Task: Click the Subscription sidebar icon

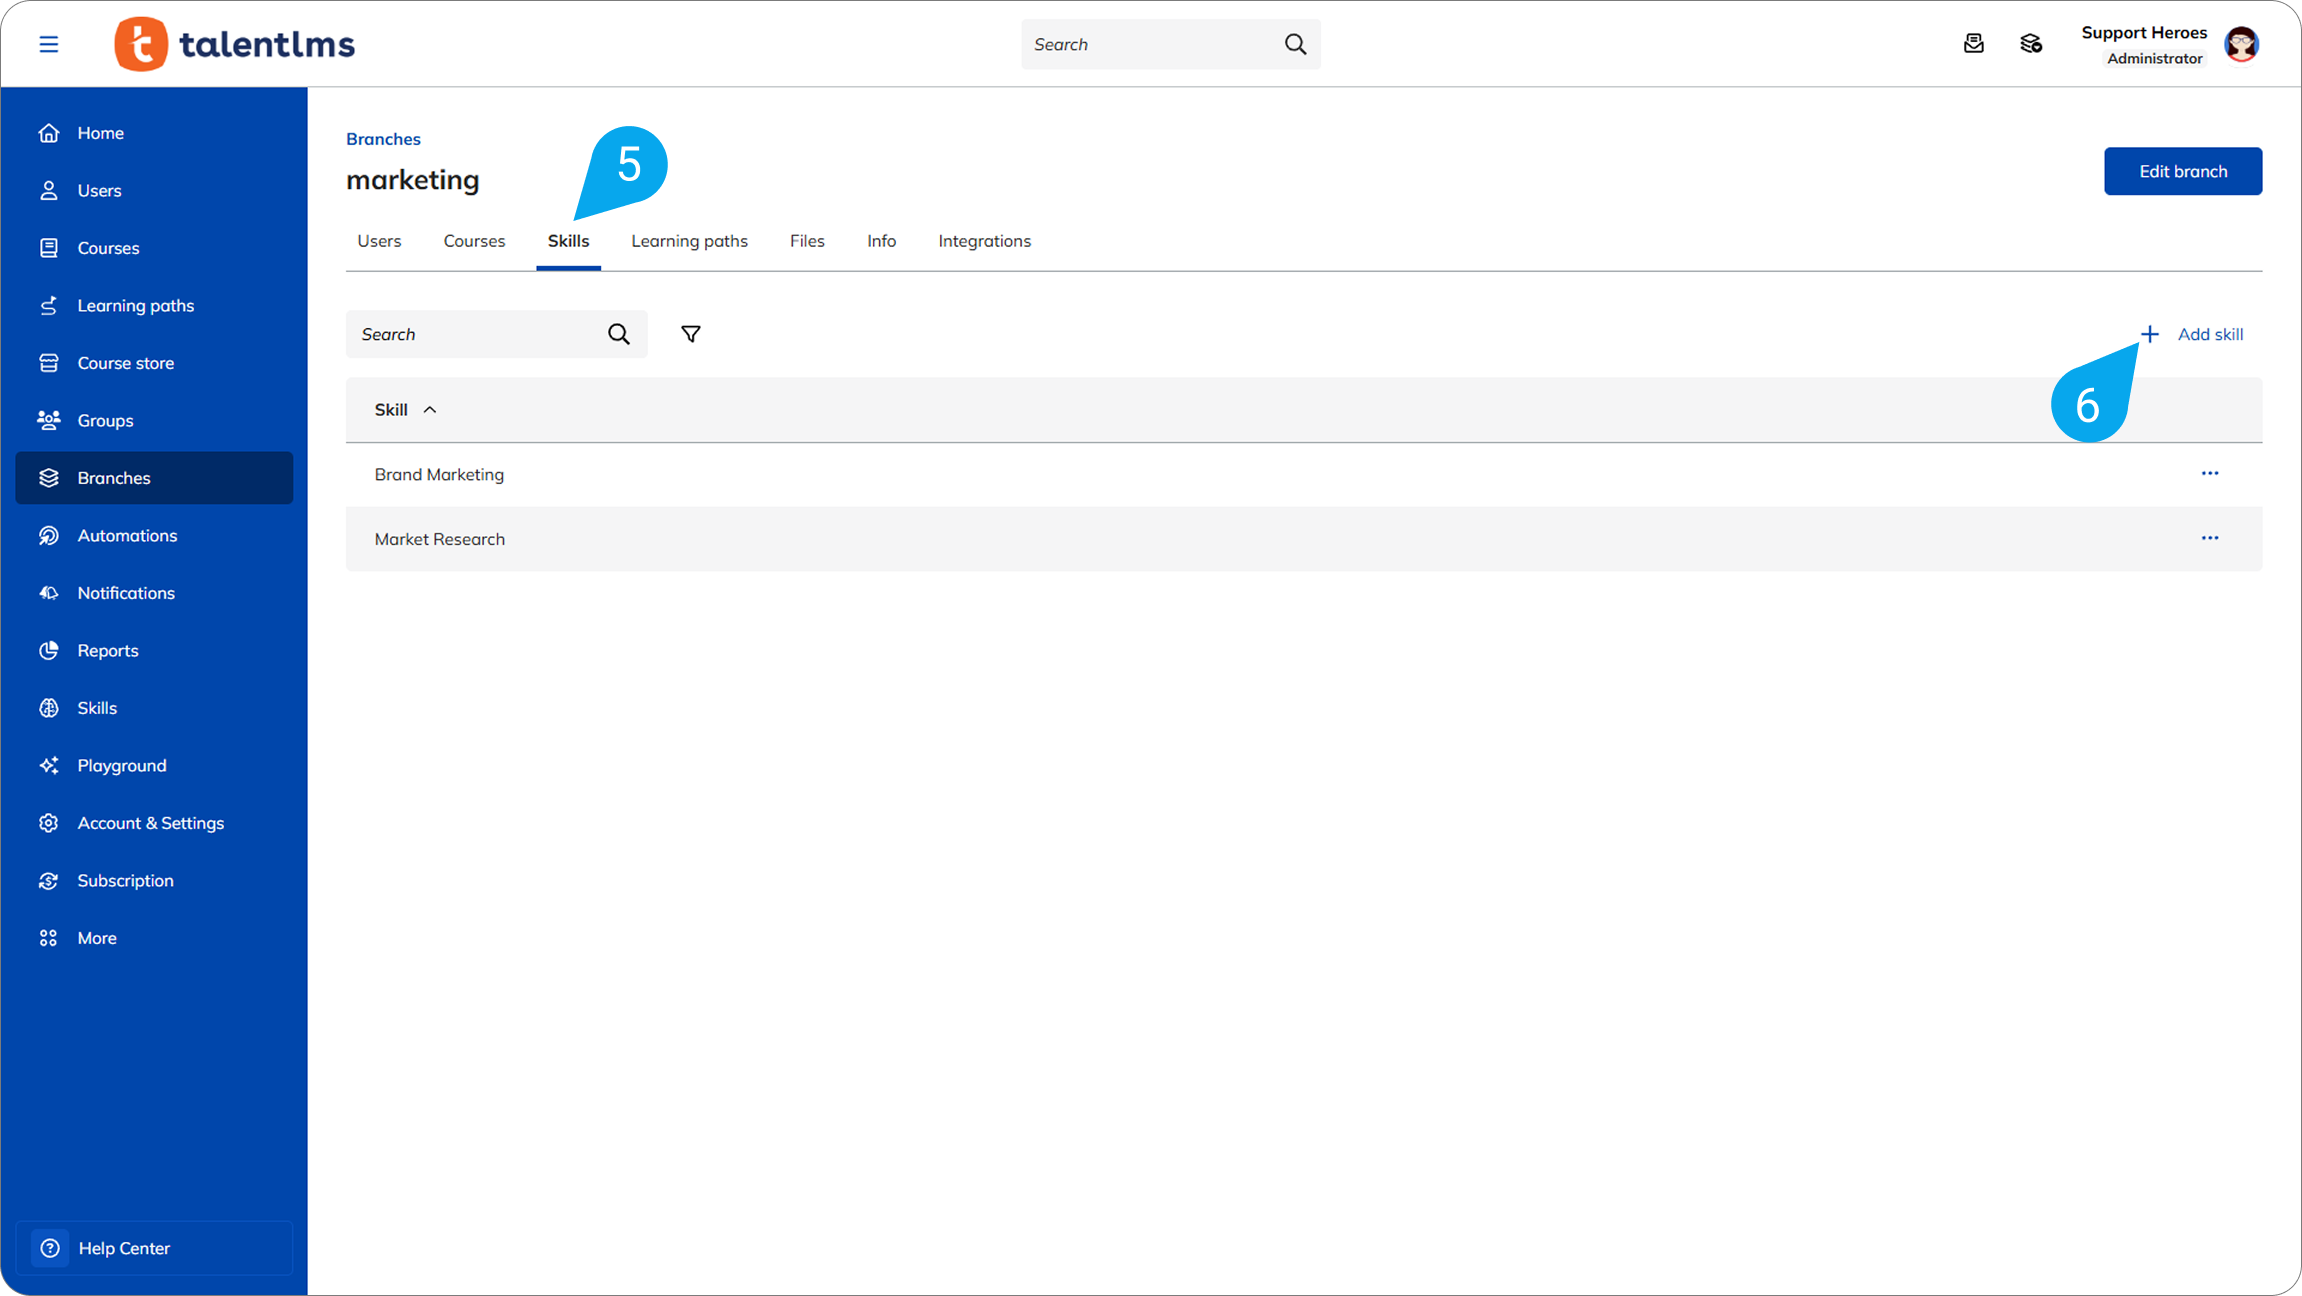Action: (x=49, y=881)
